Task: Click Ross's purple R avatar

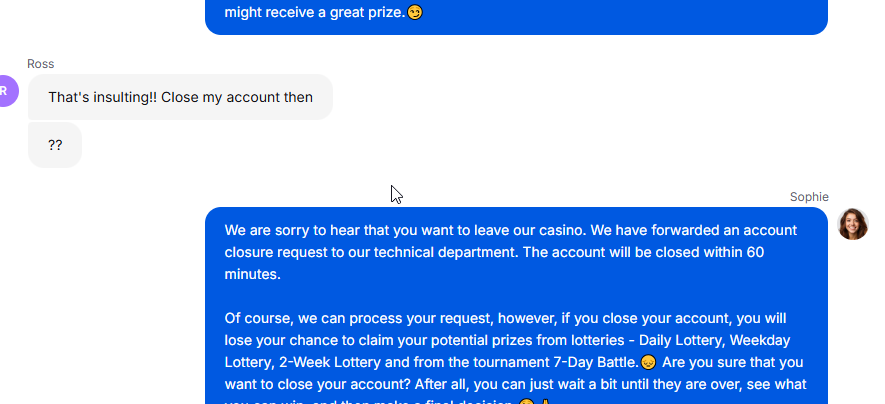Action: coord(7,91)
